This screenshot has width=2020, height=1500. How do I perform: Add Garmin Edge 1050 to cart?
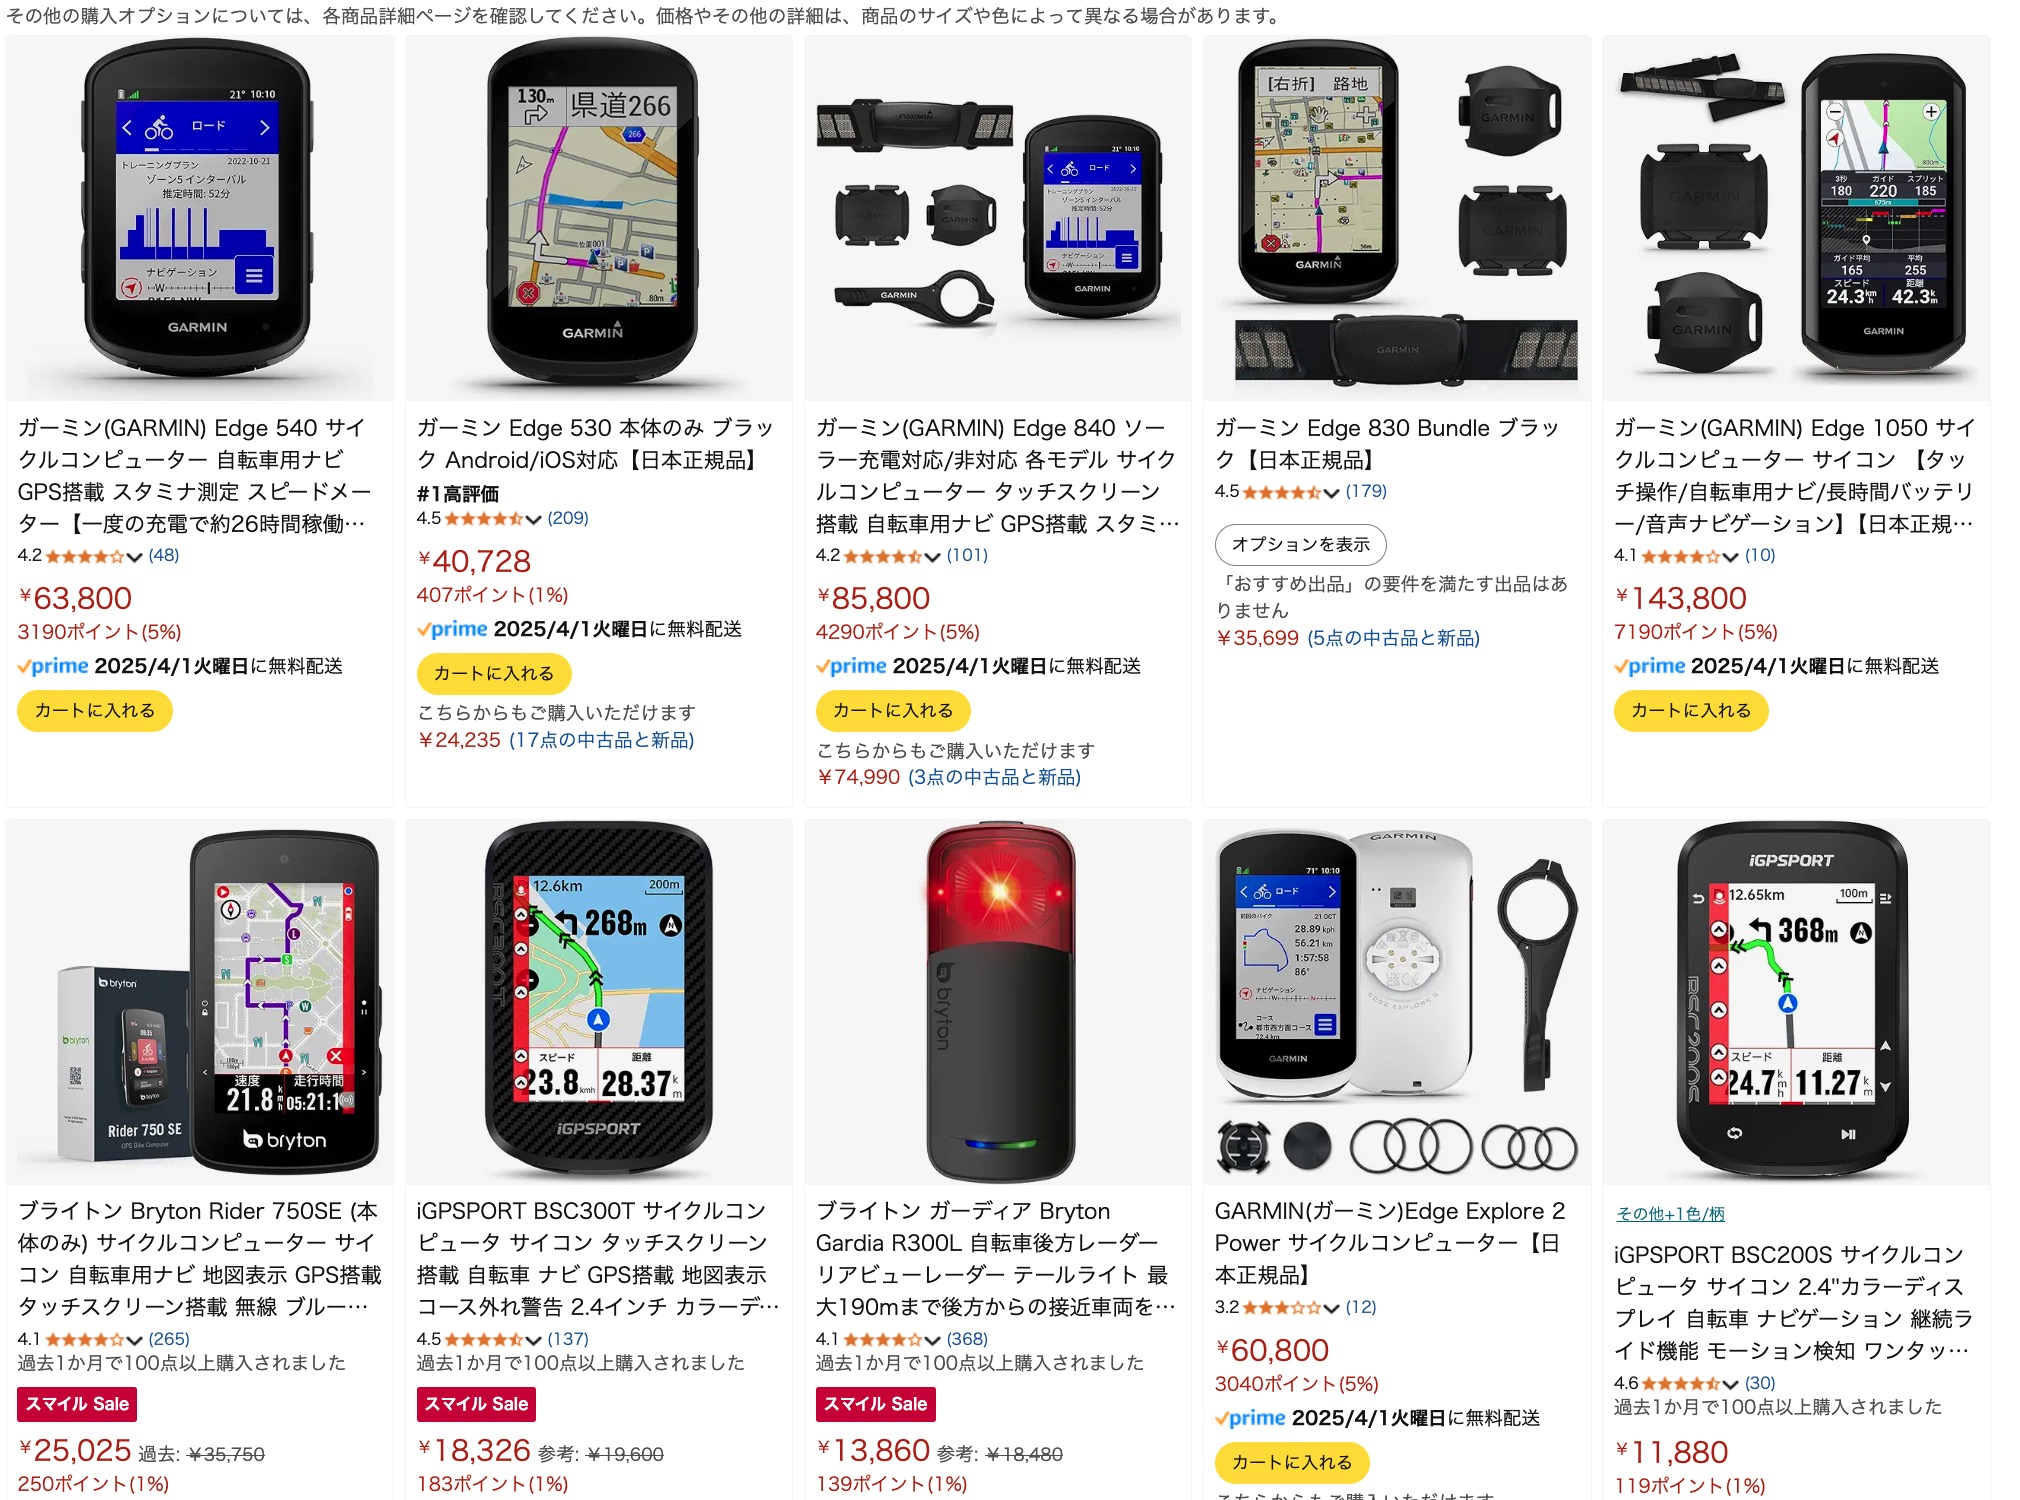tap(1691, 710)
